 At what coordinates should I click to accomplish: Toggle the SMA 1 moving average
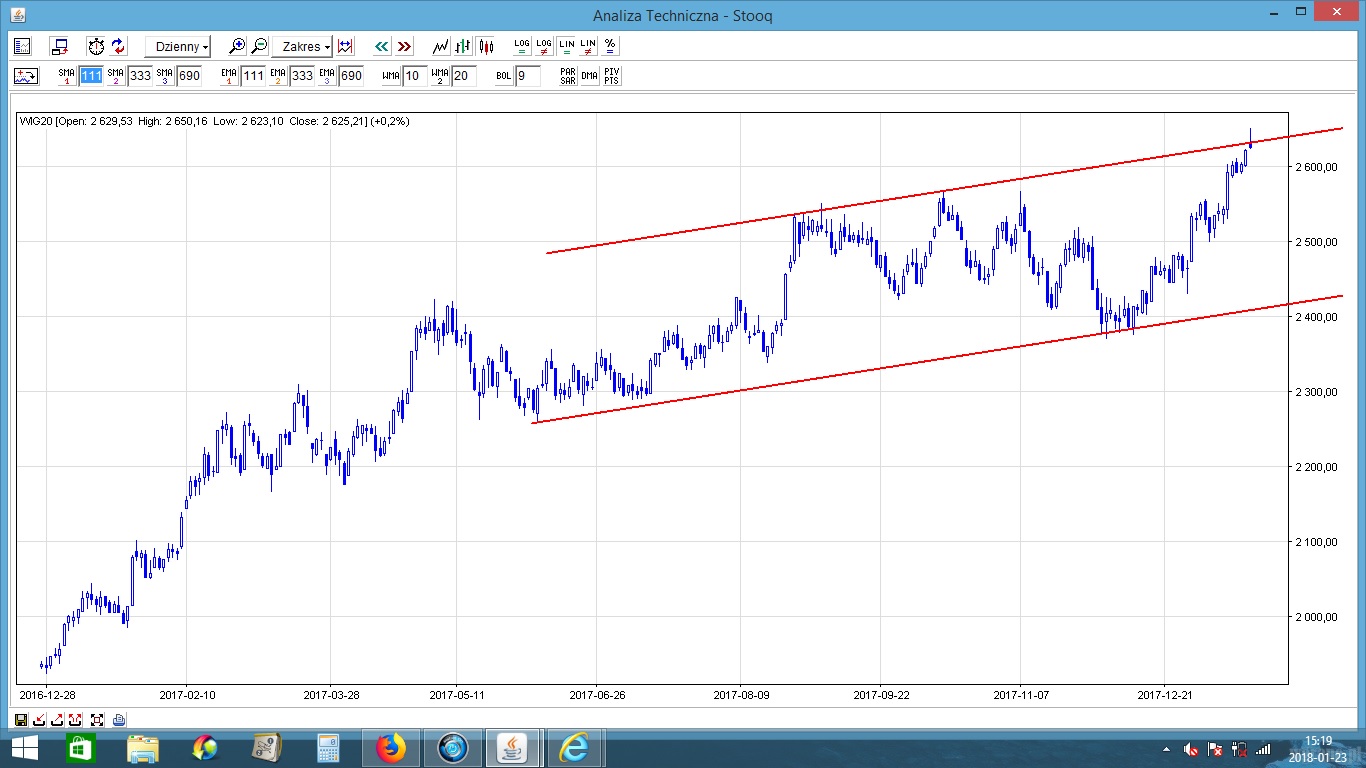coord(67,76)
